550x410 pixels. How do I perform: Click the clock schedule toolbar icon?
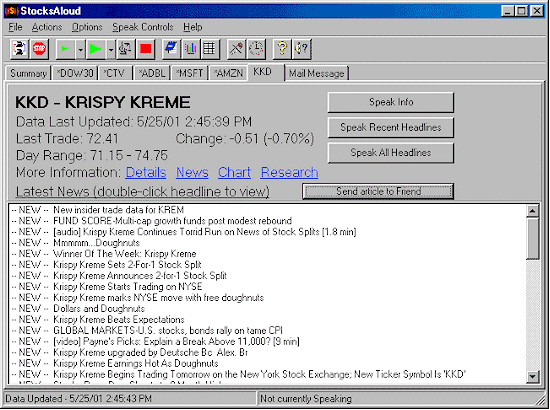pyautogui.click(x=256, y=49)
